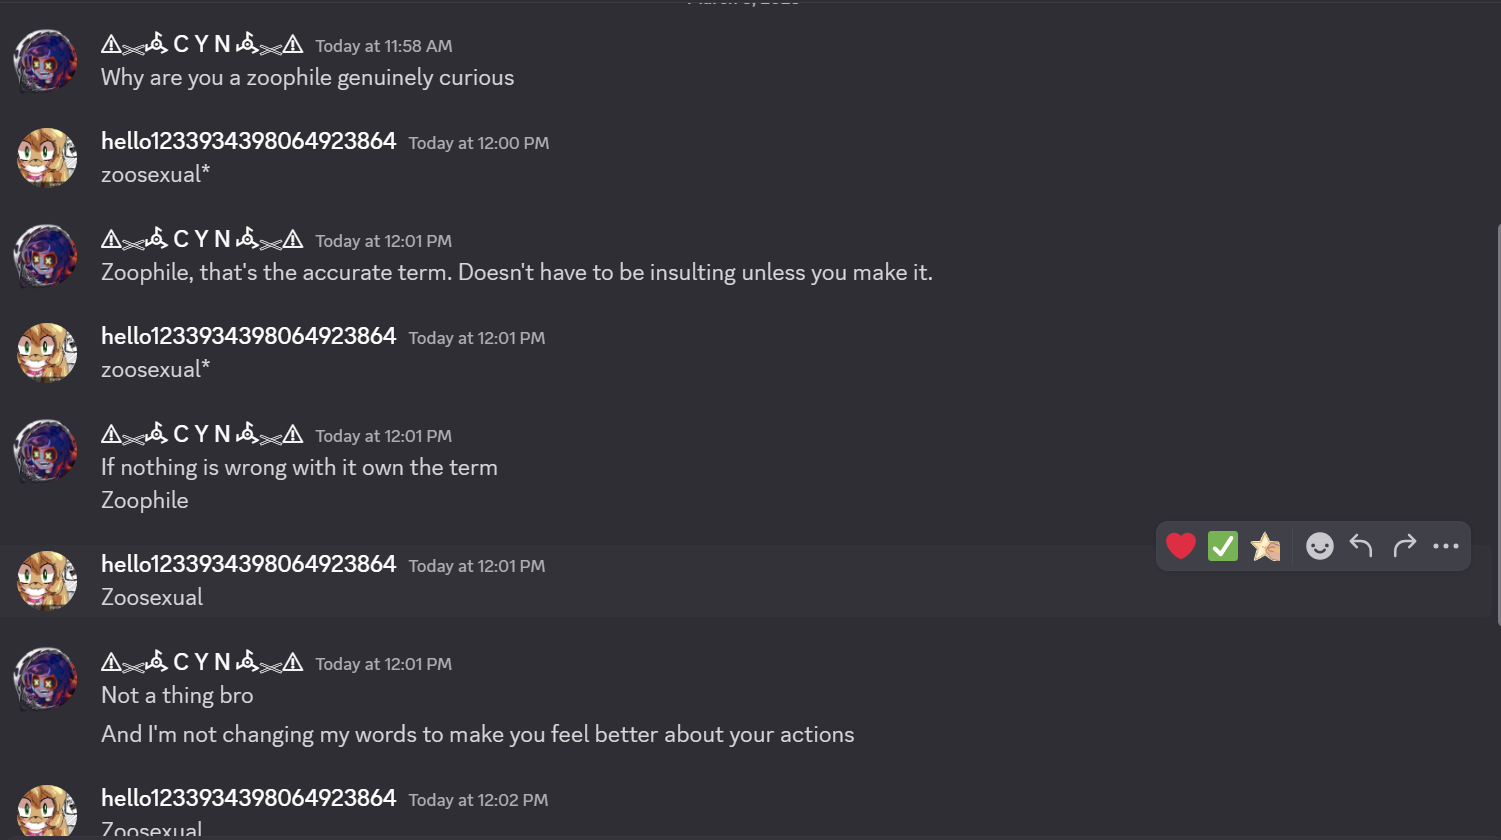Click CYN's avatar on the 11:58 AM message
Screen dimensions: 1501x840
point(46,61)
